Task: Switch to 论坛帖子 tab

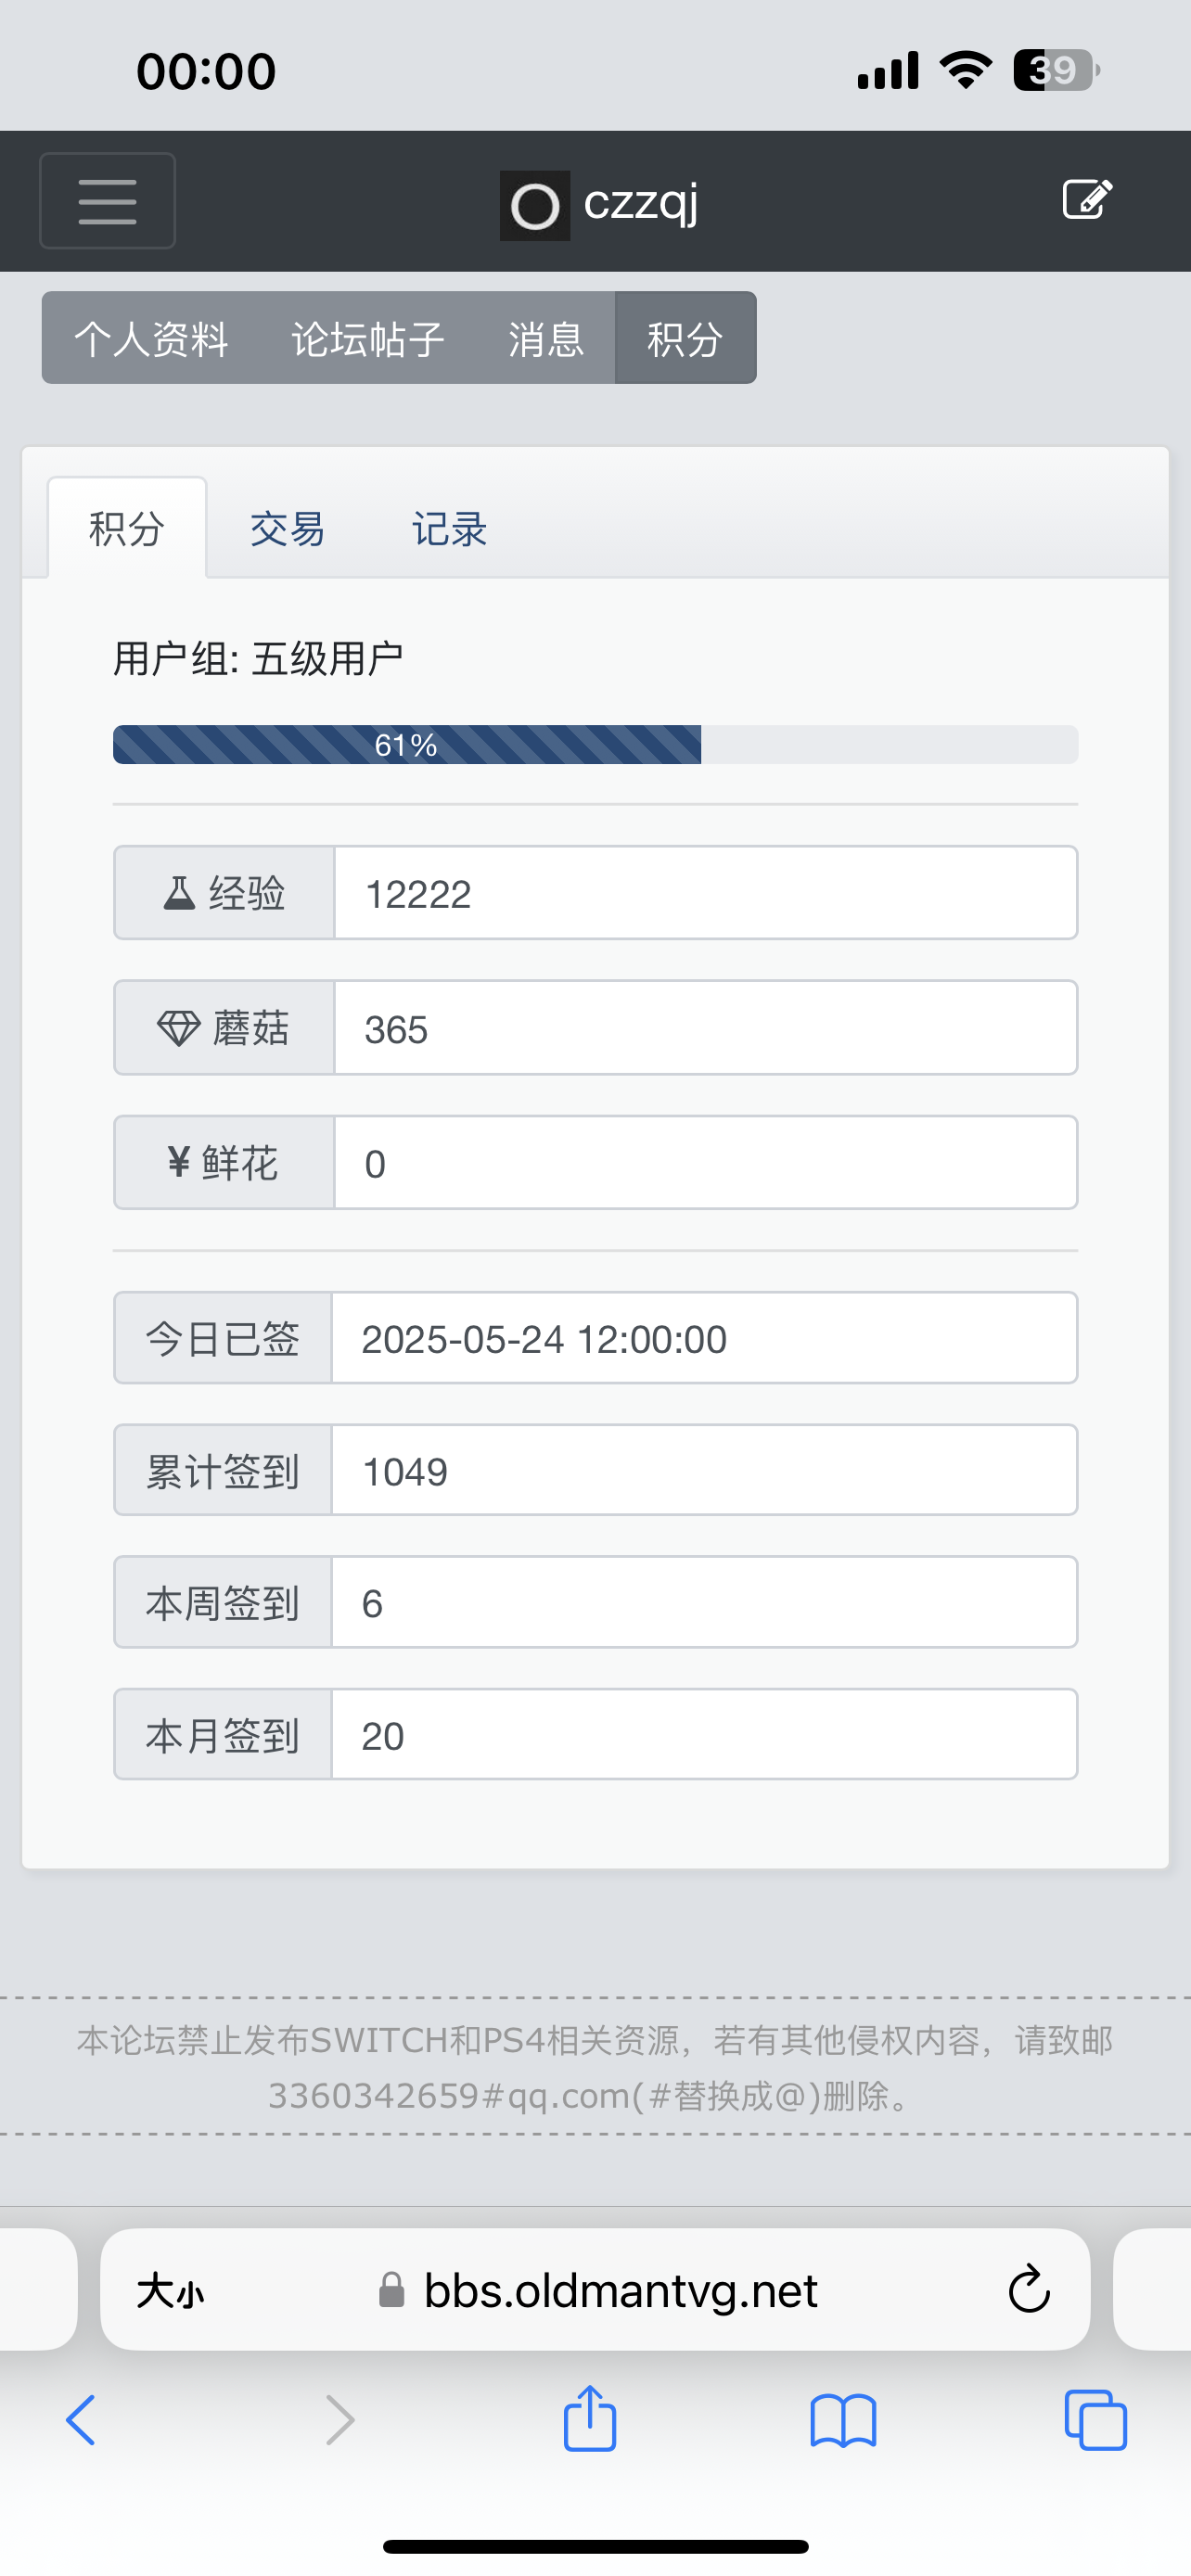Action: (x=368, y=339)
